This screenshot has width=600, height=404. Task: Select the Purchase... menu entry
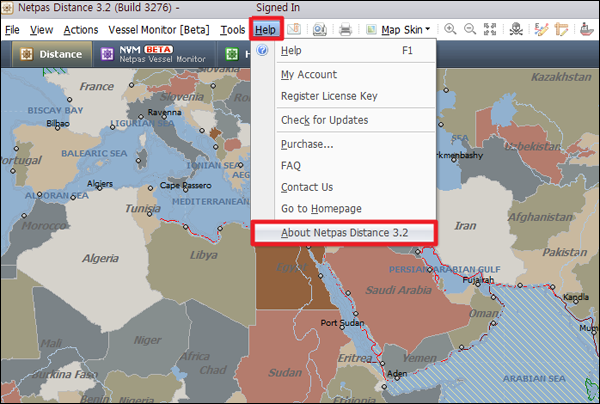(x=344, y=144)
